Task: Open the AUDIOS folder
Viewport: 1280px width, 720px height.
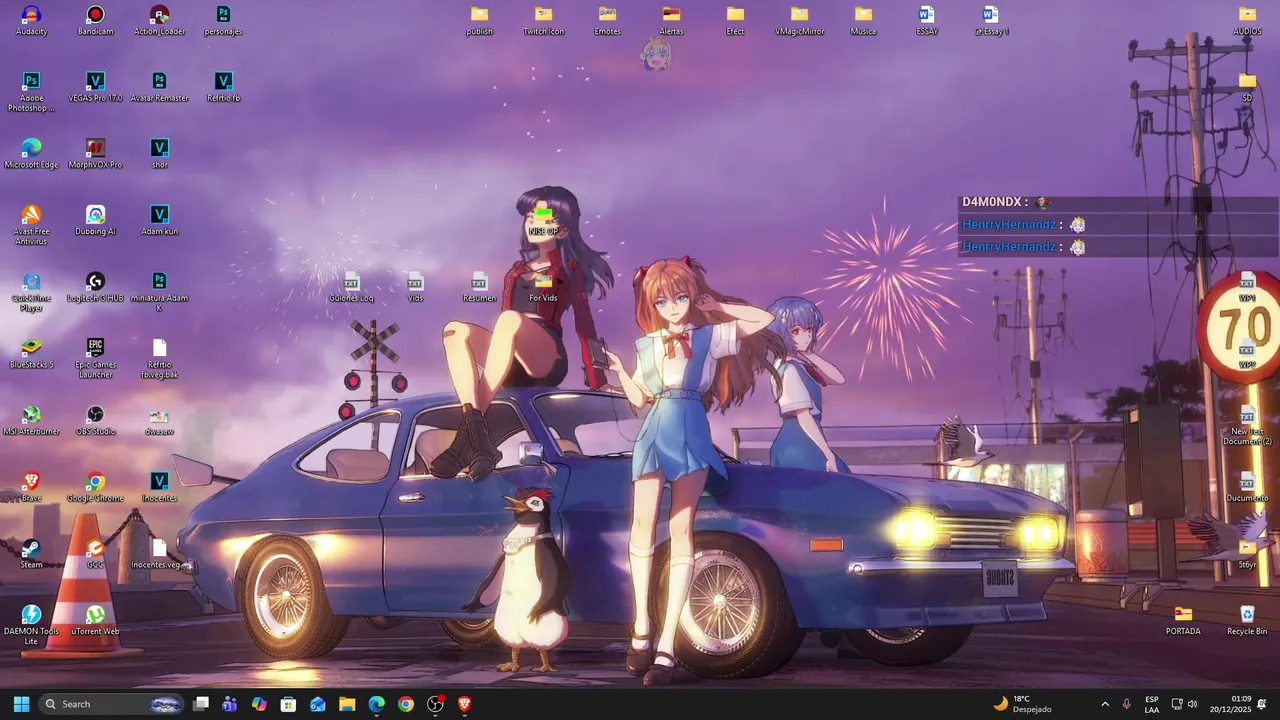Action: click(1247, 21)
